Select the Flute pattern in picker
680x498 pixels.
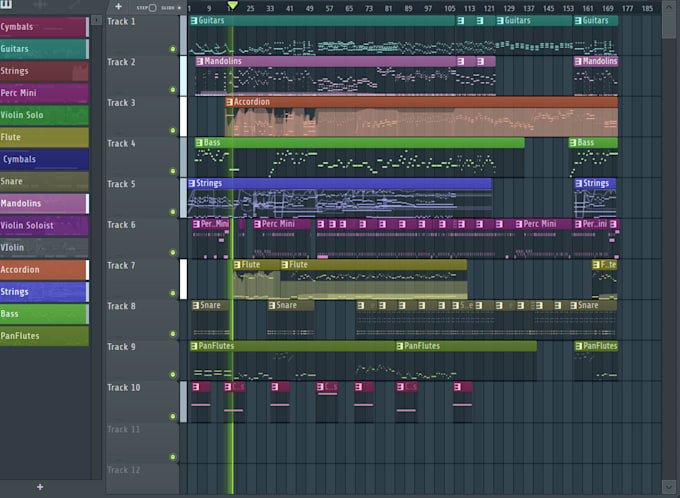(44, 137)
